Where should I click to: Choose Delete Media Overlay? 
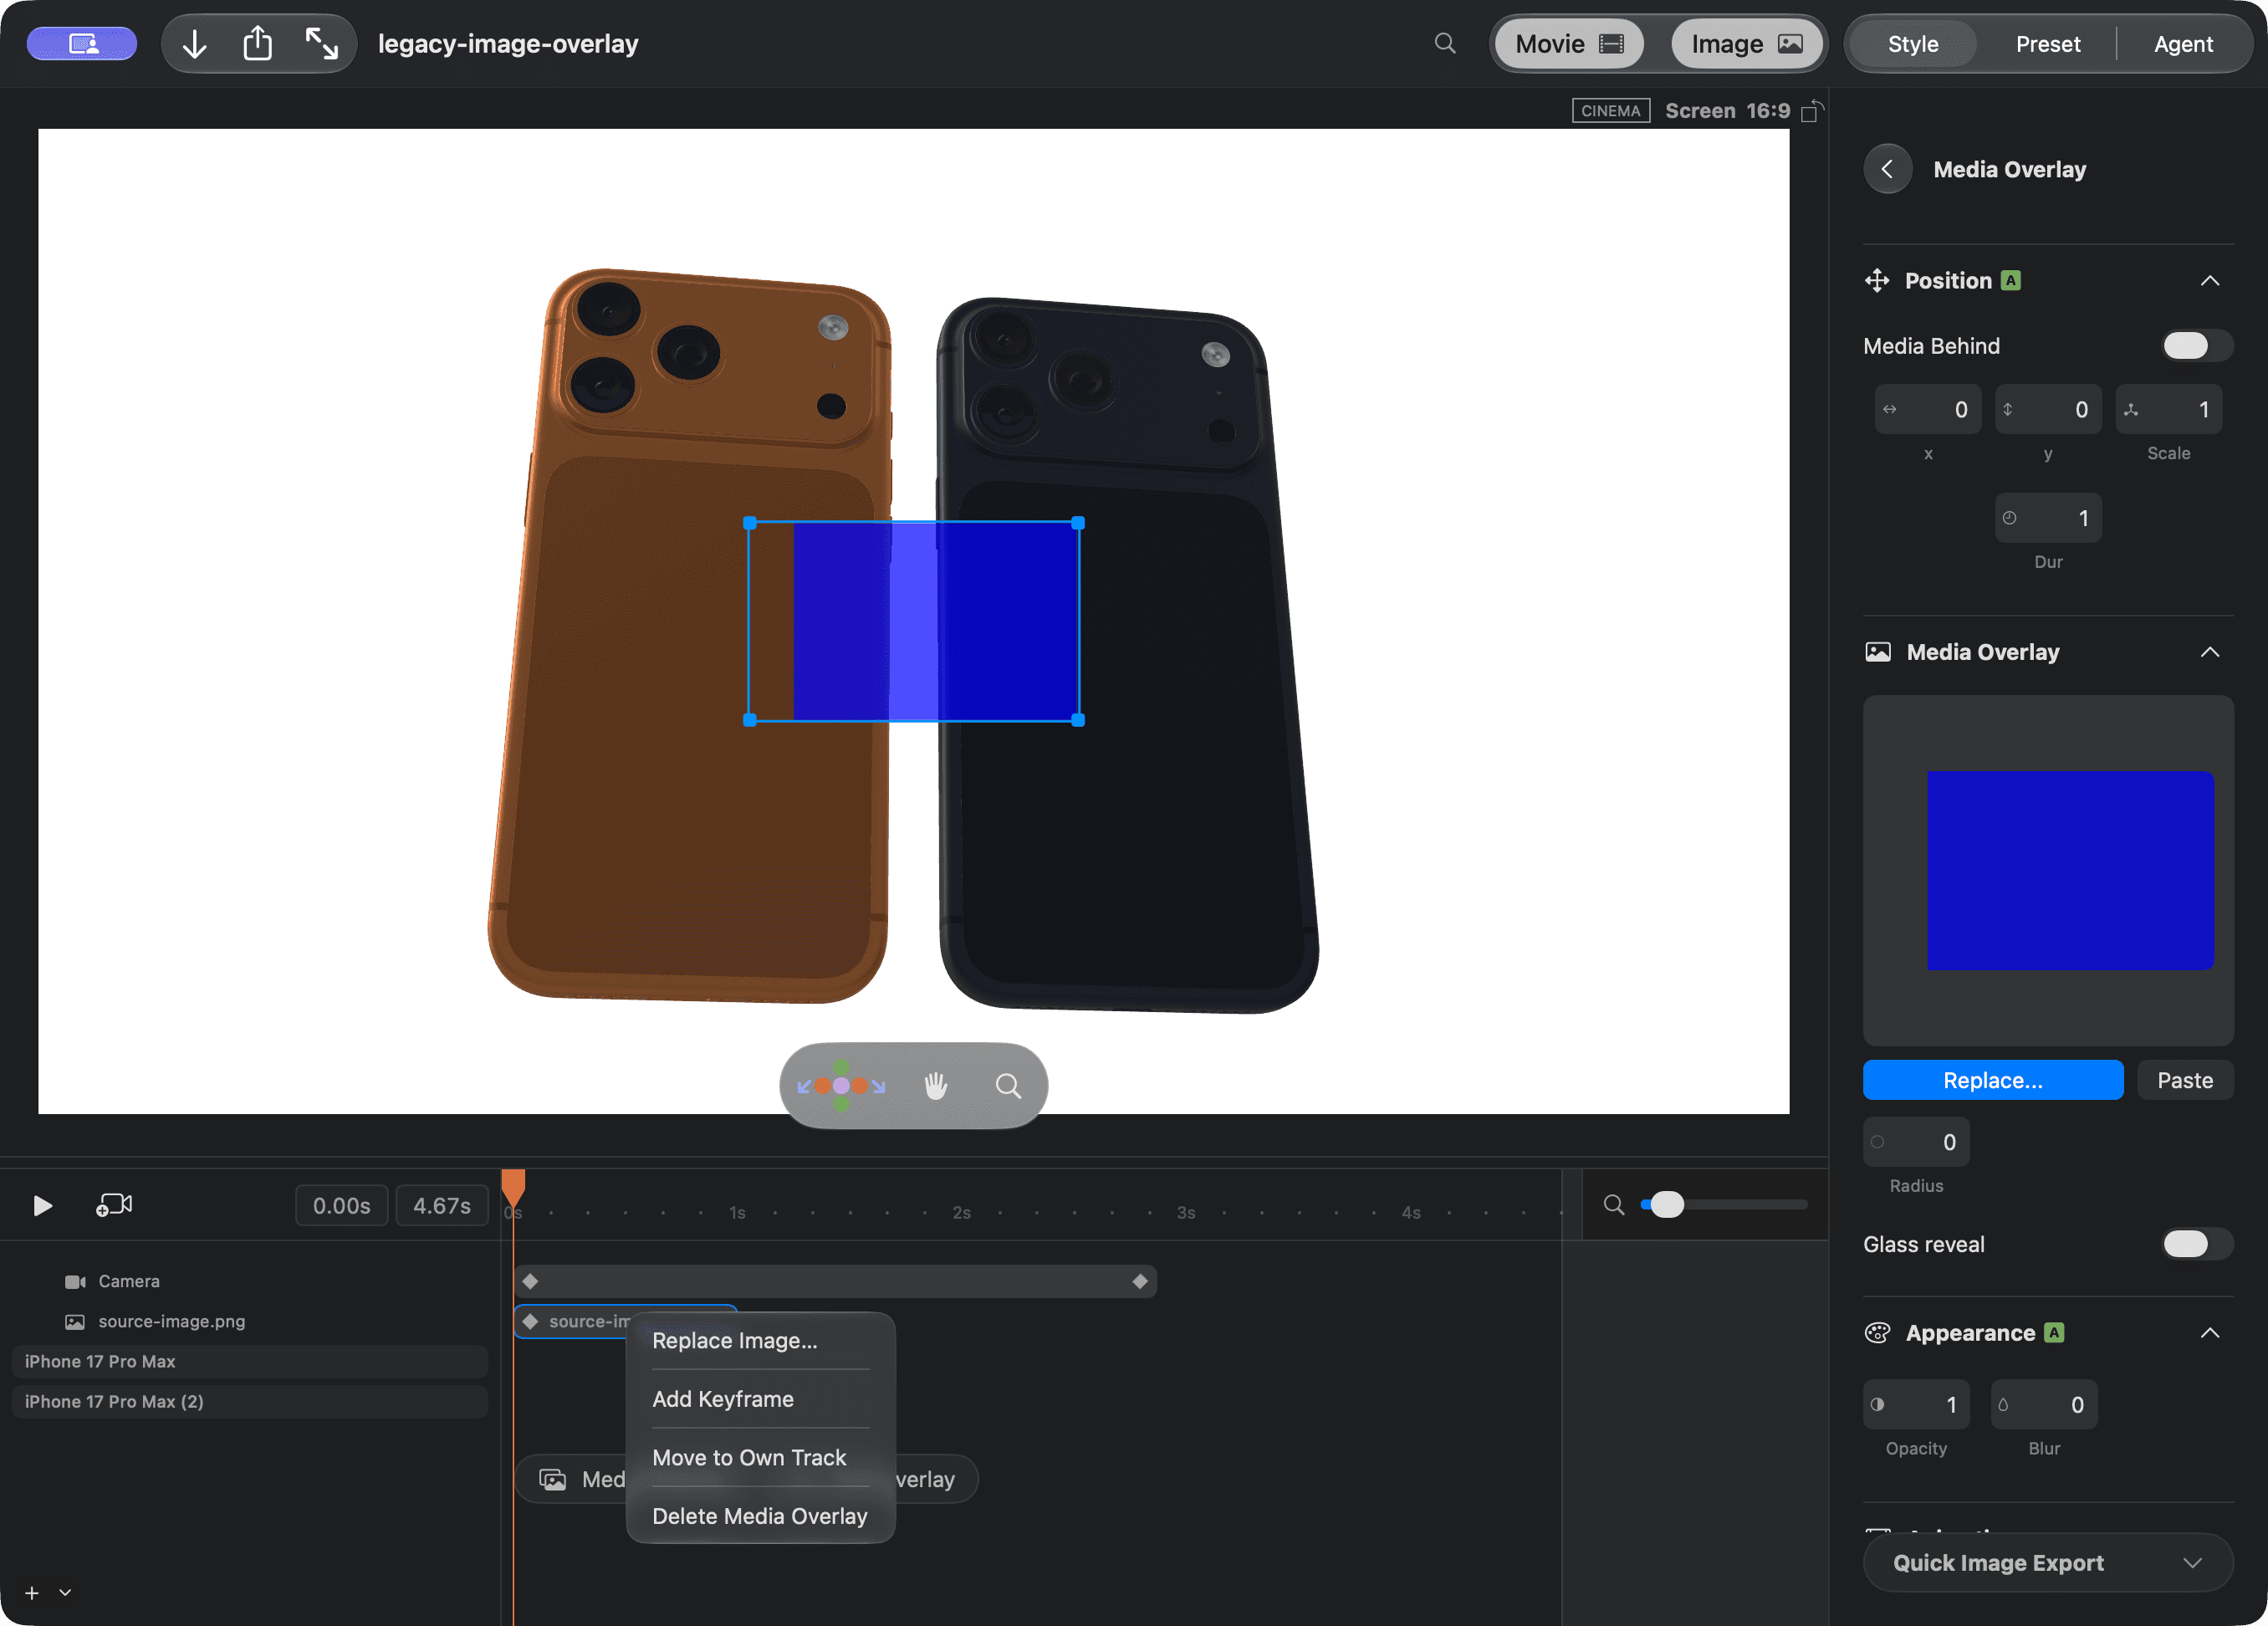tap(760, 1516)
